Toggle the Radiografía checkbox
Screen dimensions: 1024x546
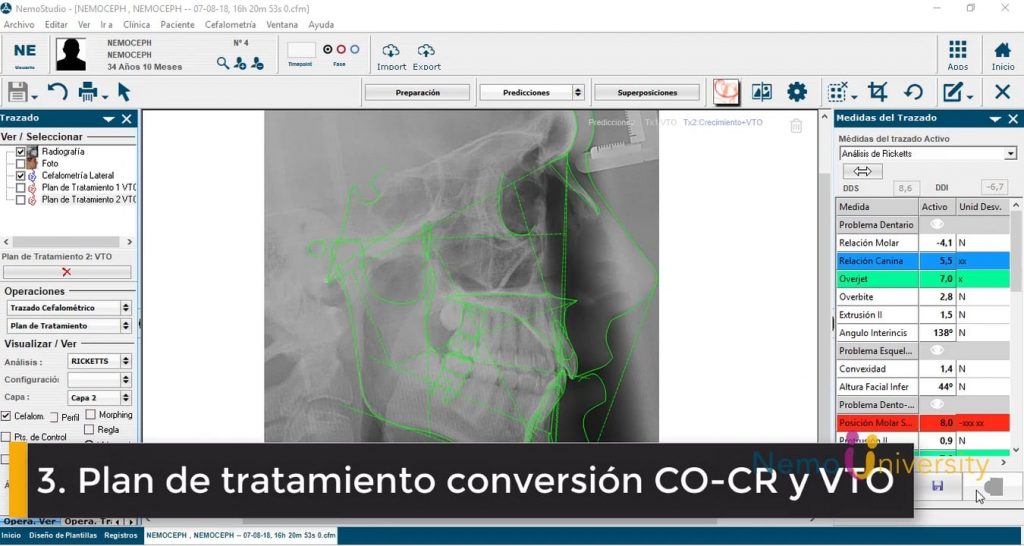click(x=20, y=152)
